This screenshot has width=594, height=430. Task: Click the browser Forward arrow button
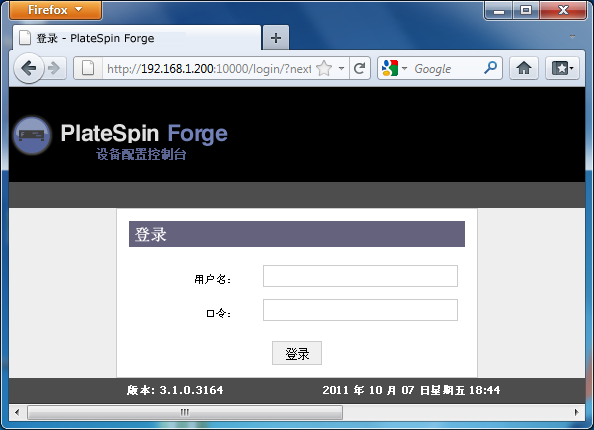click(x=55, y=69)
